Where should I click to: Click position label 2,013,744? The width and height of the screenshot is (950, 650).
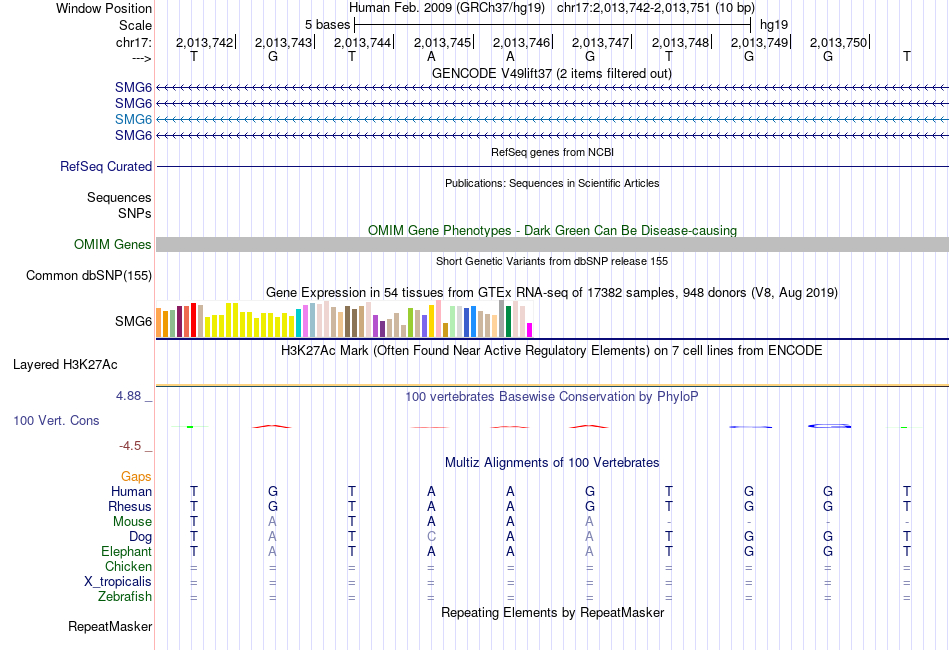[x=362, y=42]
